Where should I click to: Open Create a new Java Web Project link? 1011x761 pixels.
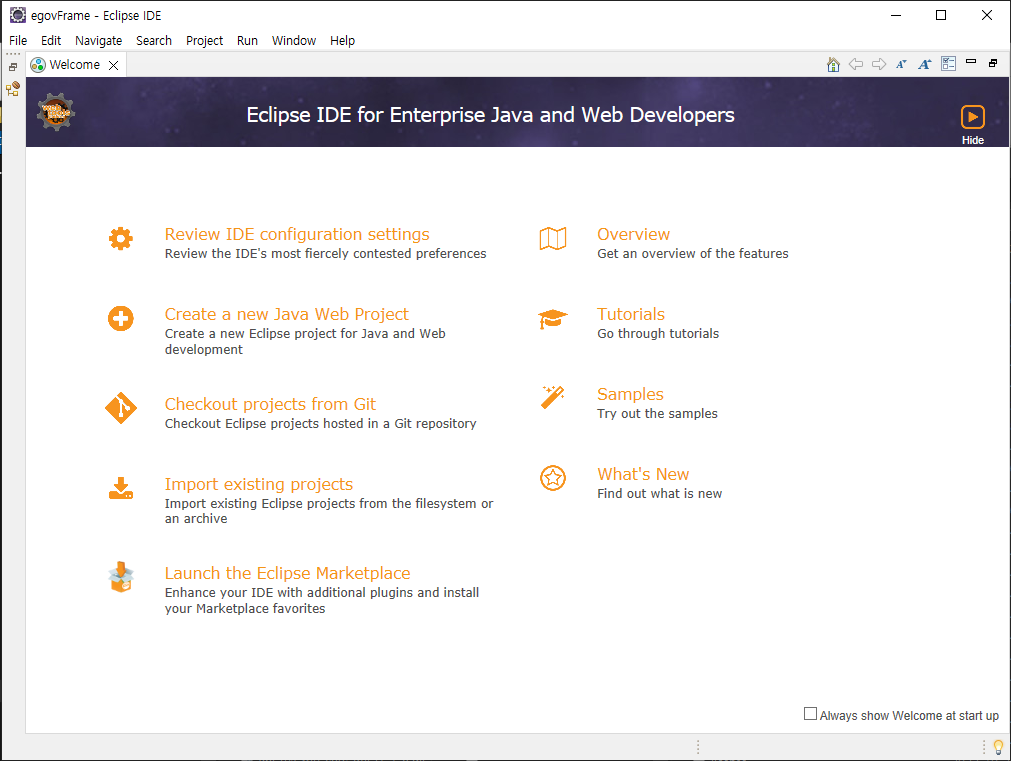click(286, 314)
